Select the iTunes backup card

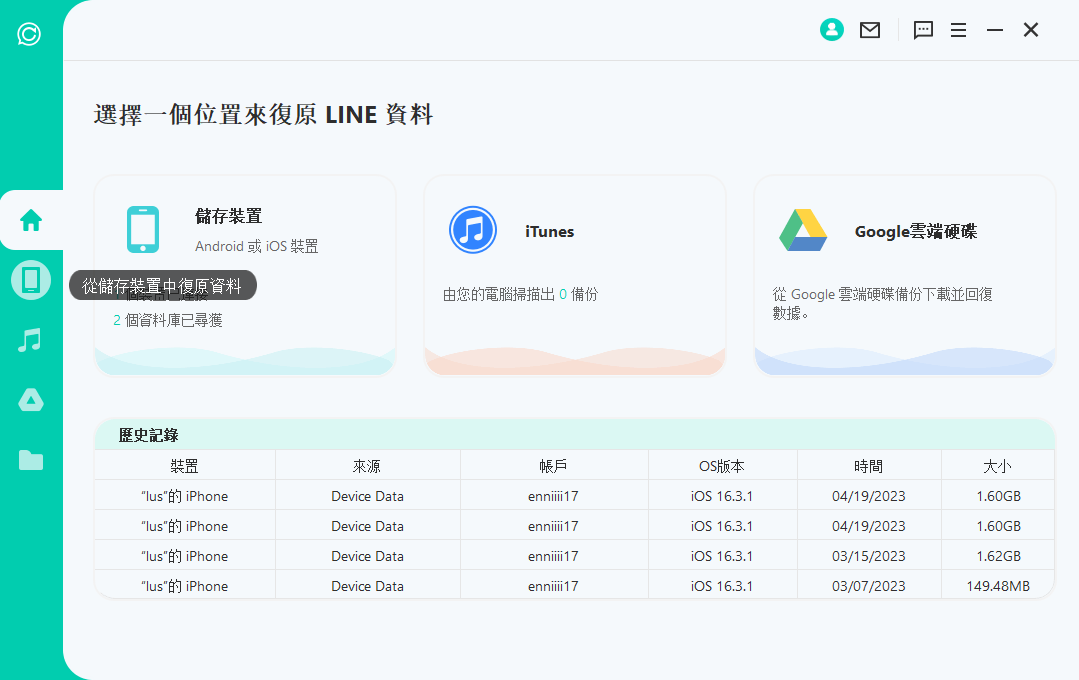click(x=575, y=275)
